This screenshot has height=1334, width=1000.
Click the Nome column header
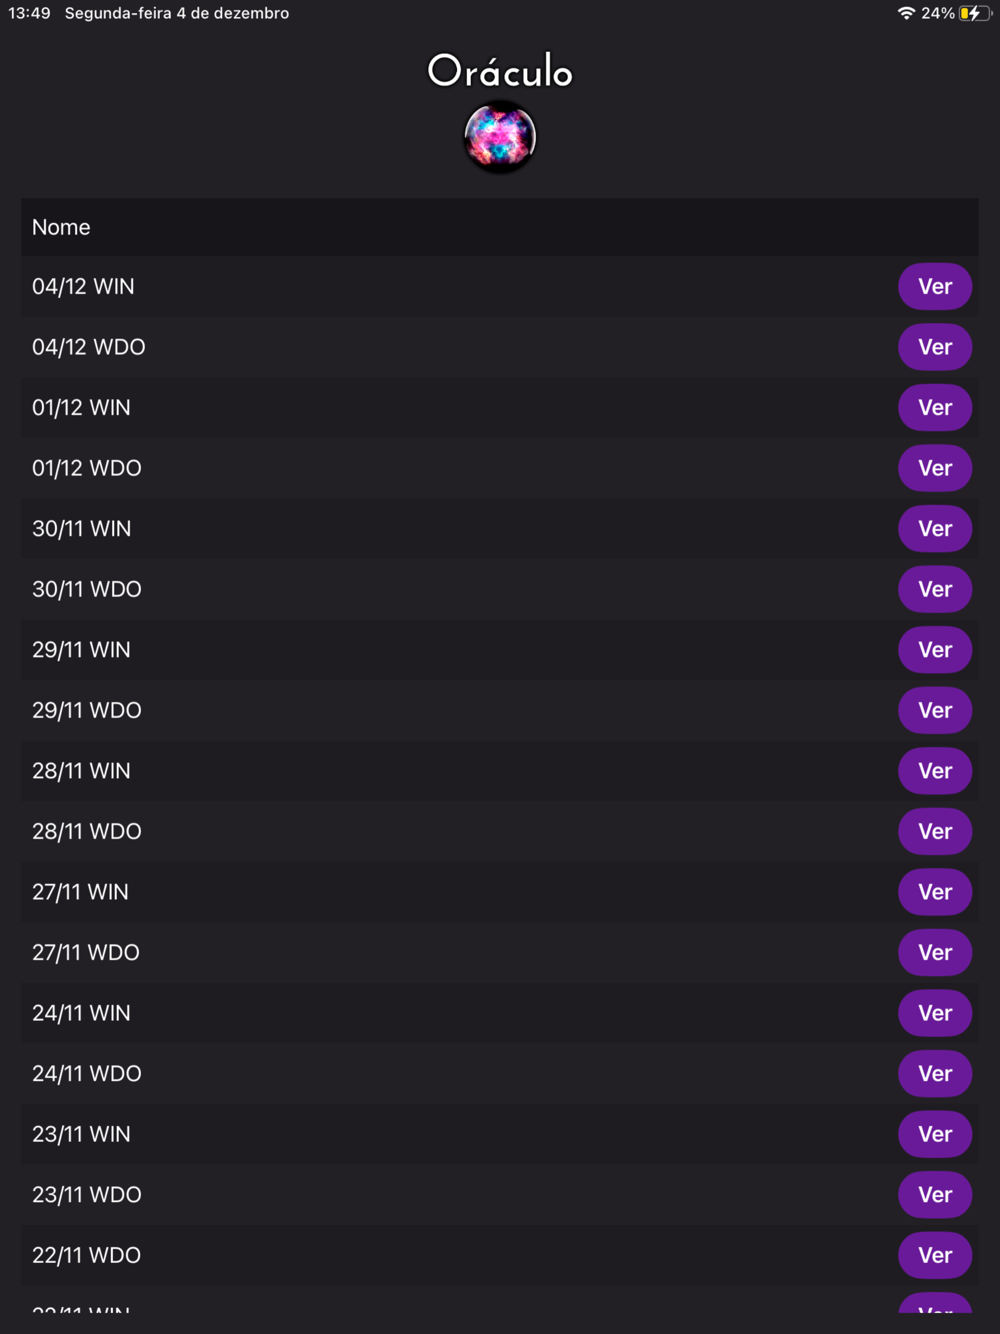[x=61, y=227]
